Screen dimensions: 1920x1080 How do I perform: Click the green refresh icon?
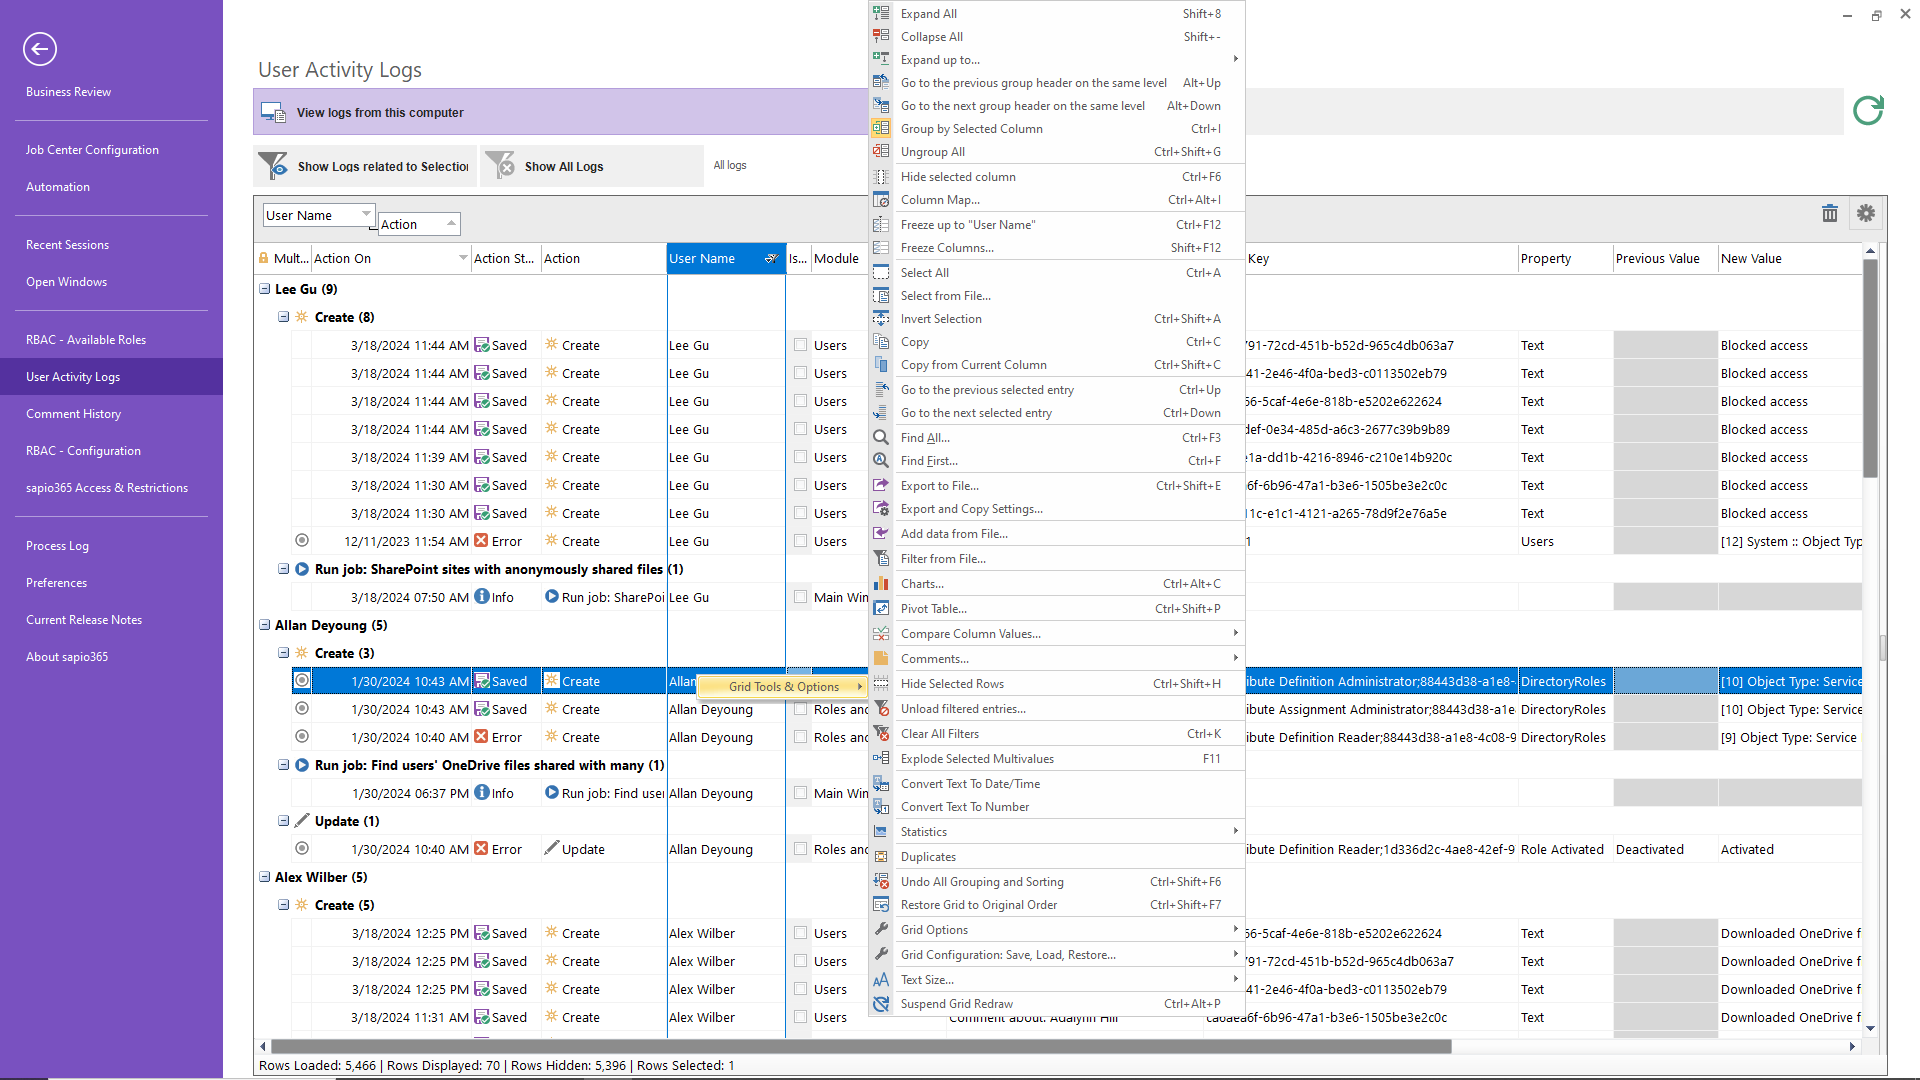tap(1868, 110)
